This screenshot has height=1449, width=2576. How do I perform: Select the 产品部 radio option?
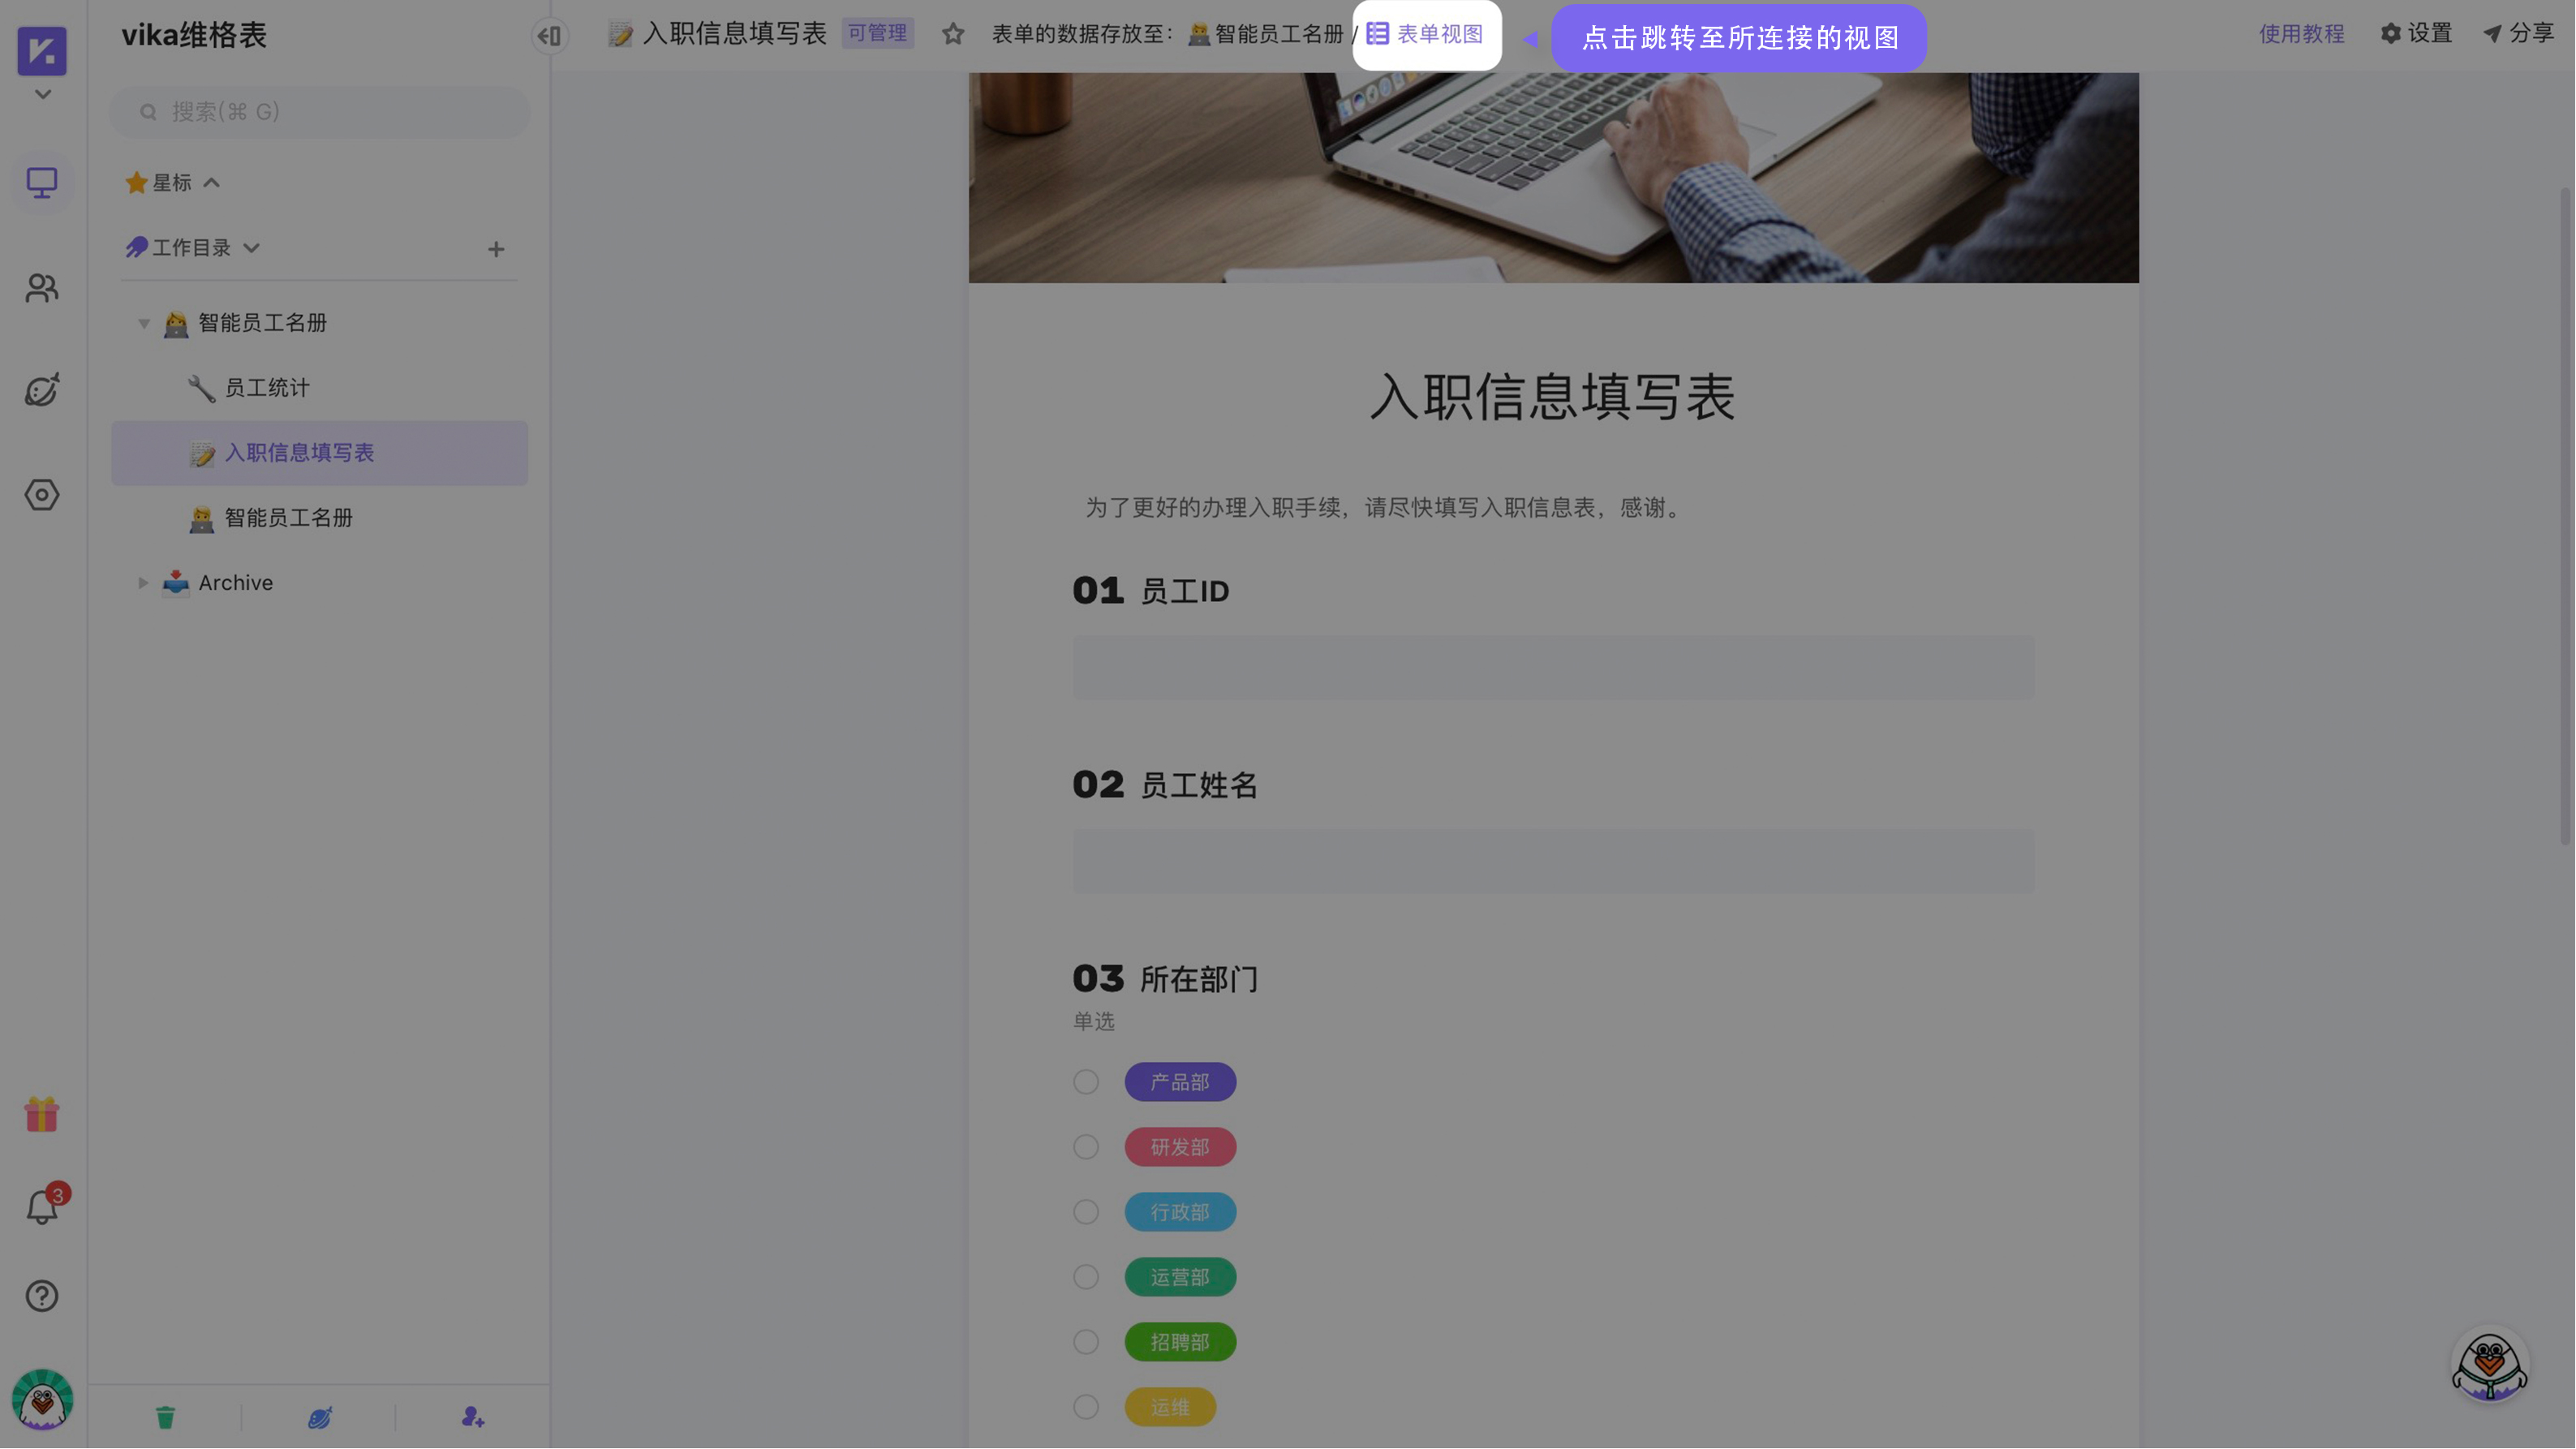pos(1086,1081)
